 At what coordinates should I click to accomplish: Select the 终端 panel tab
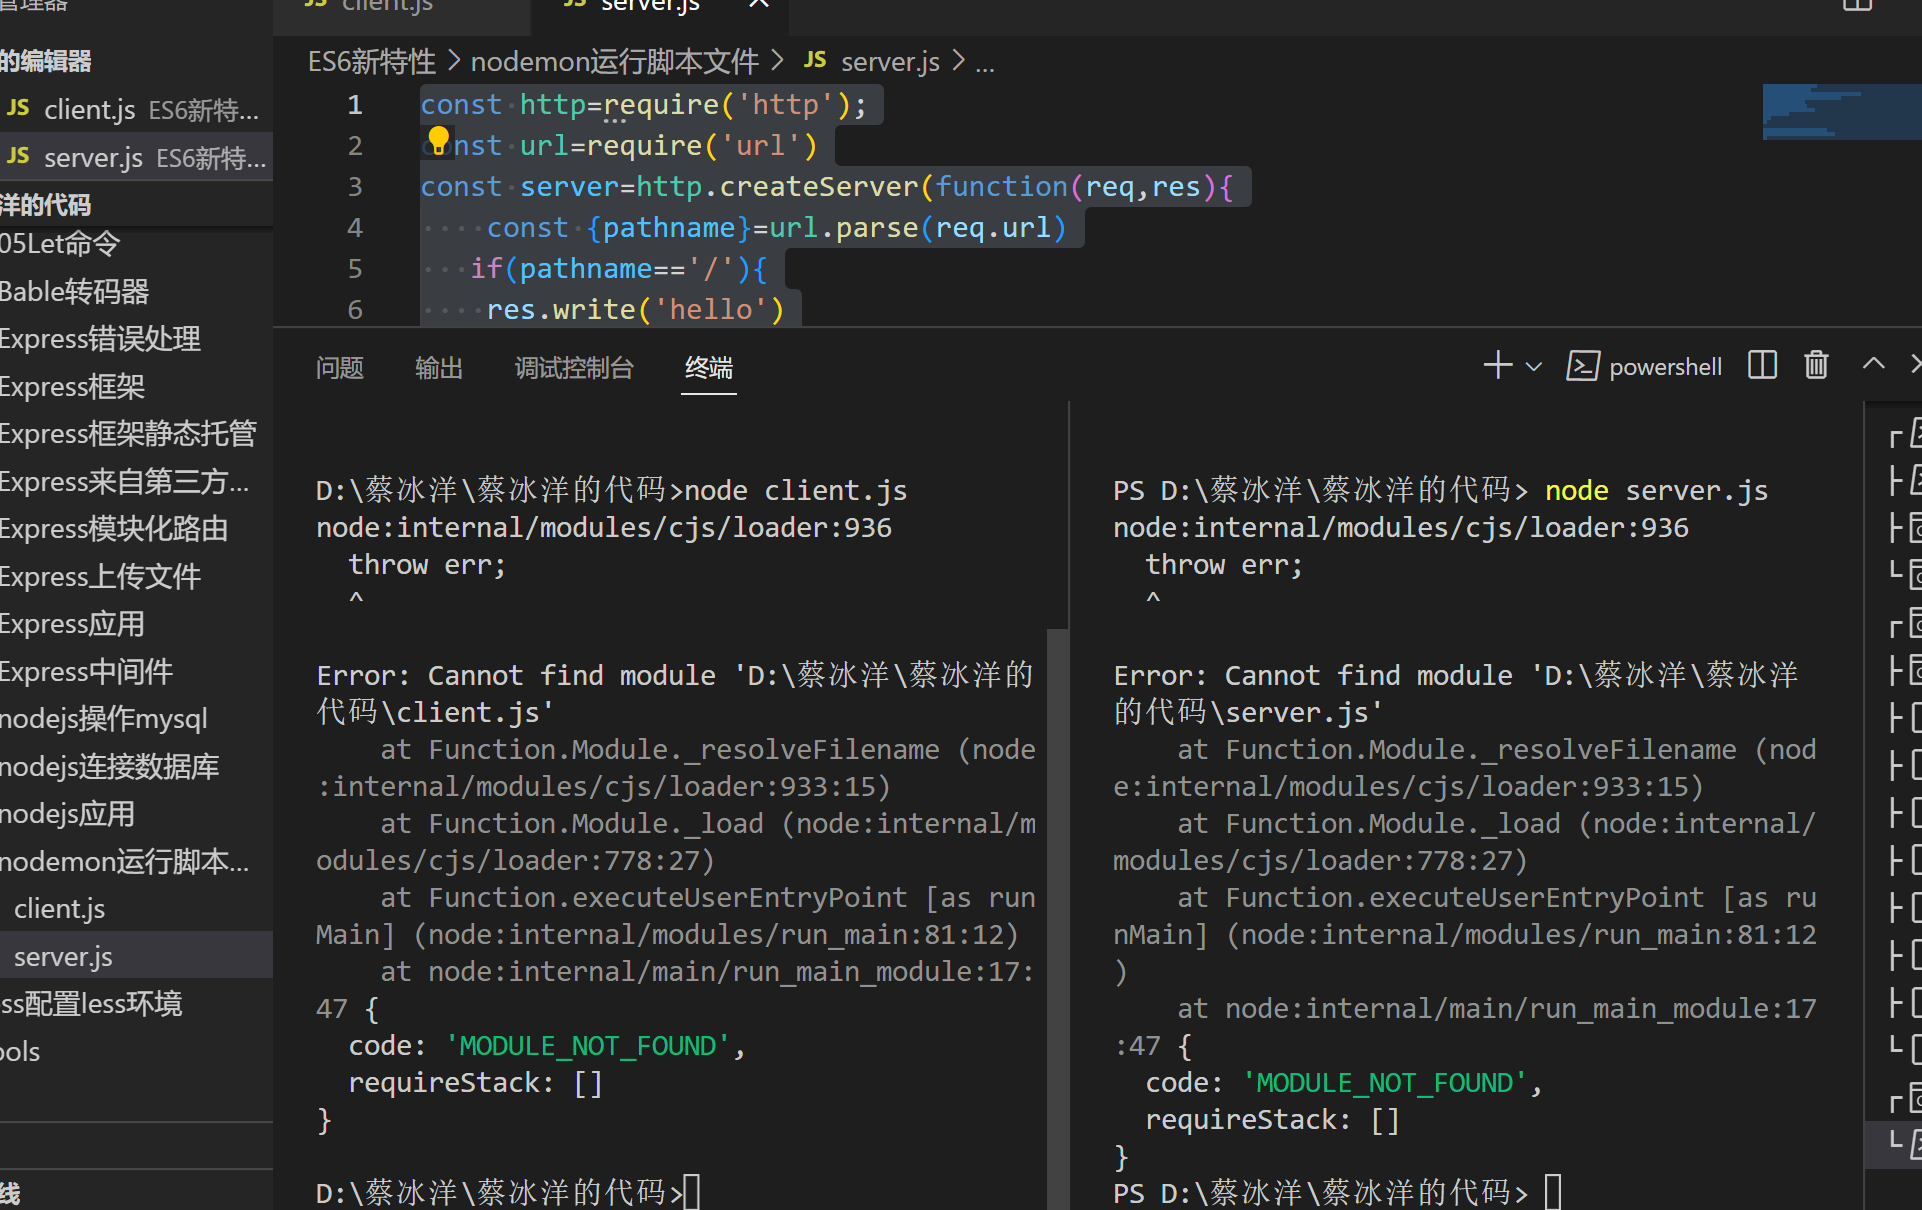point(709,368)
